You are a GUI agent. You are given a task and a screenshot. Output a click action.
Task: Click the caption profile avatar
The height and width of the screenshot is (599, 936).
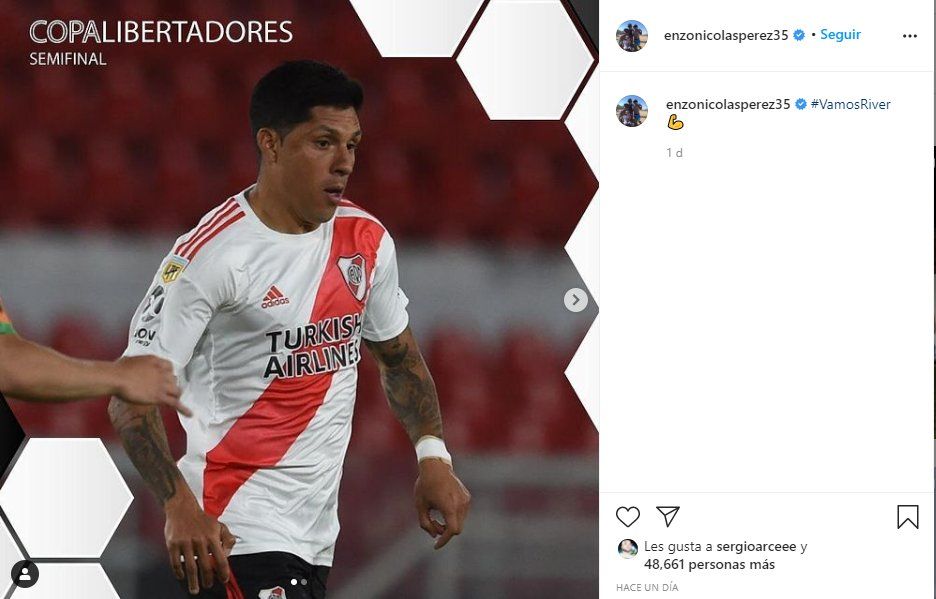click(632, 111)
